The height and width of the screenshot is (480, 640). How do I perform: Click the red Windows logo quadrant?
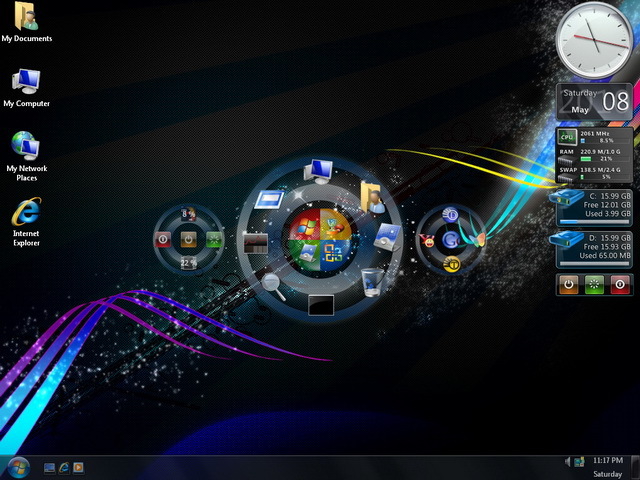click(x=305, y=226)
